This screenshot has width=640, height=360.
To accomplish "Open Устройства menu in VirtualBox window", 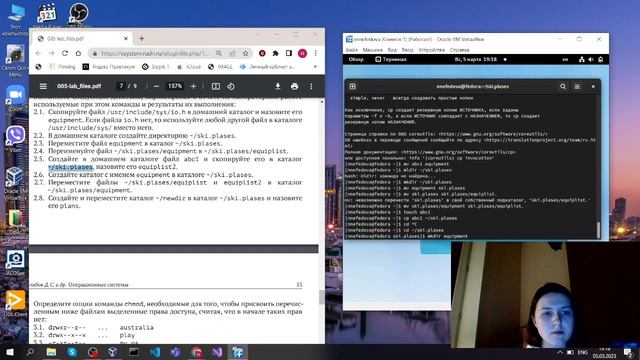I will pos(431,50).
